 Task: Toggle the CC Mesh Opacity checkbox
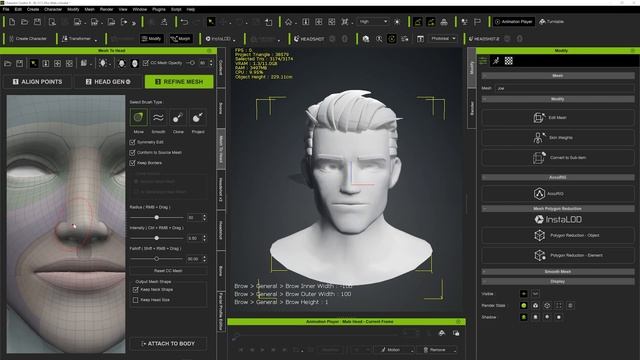(146, 63)
